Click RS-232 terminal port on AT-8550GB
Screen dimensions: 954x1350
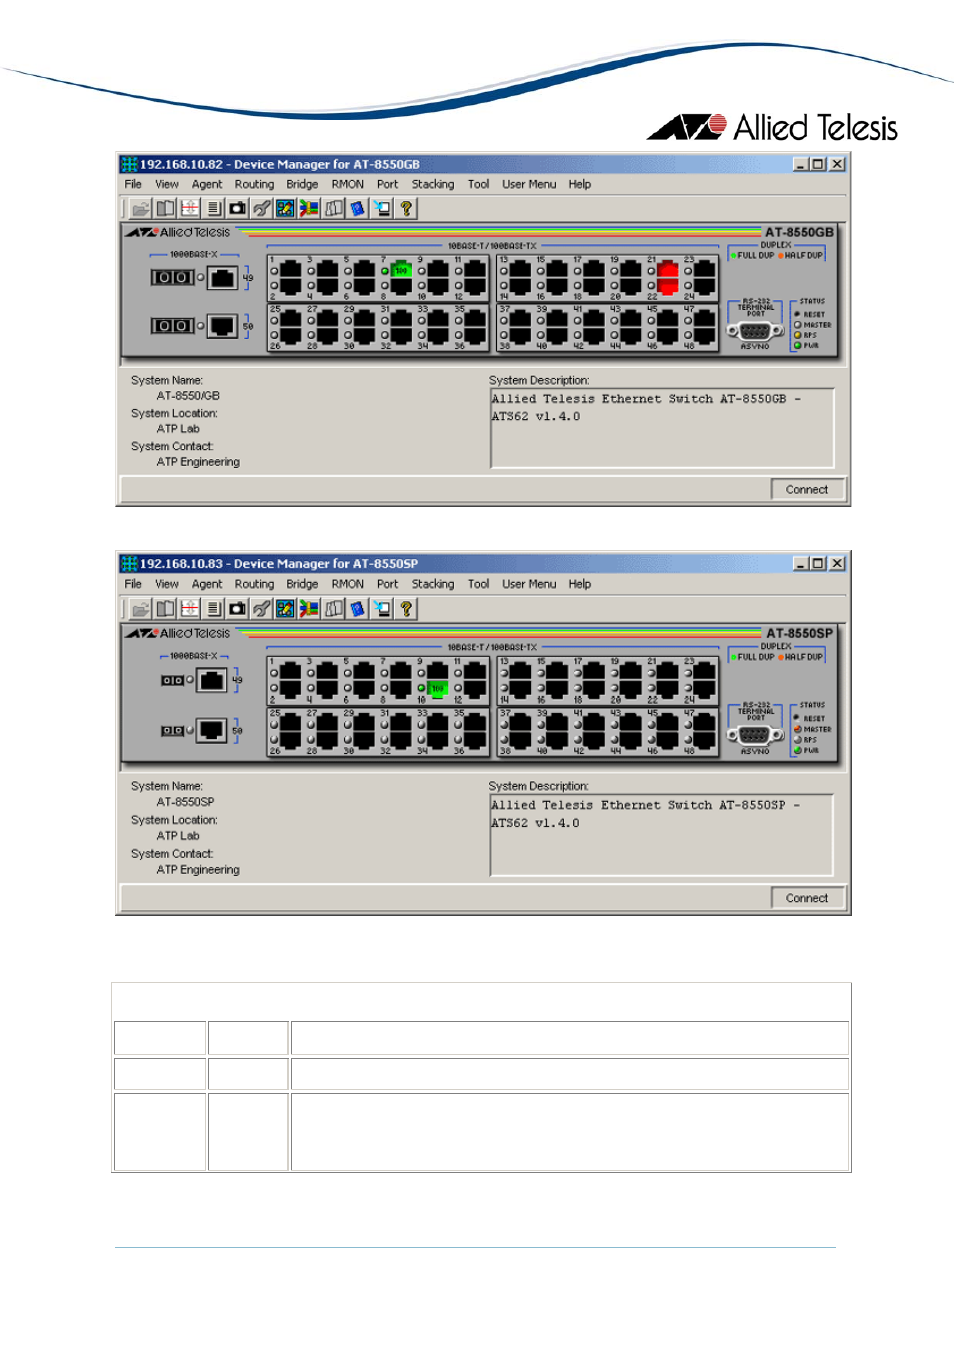pos(755,331)
